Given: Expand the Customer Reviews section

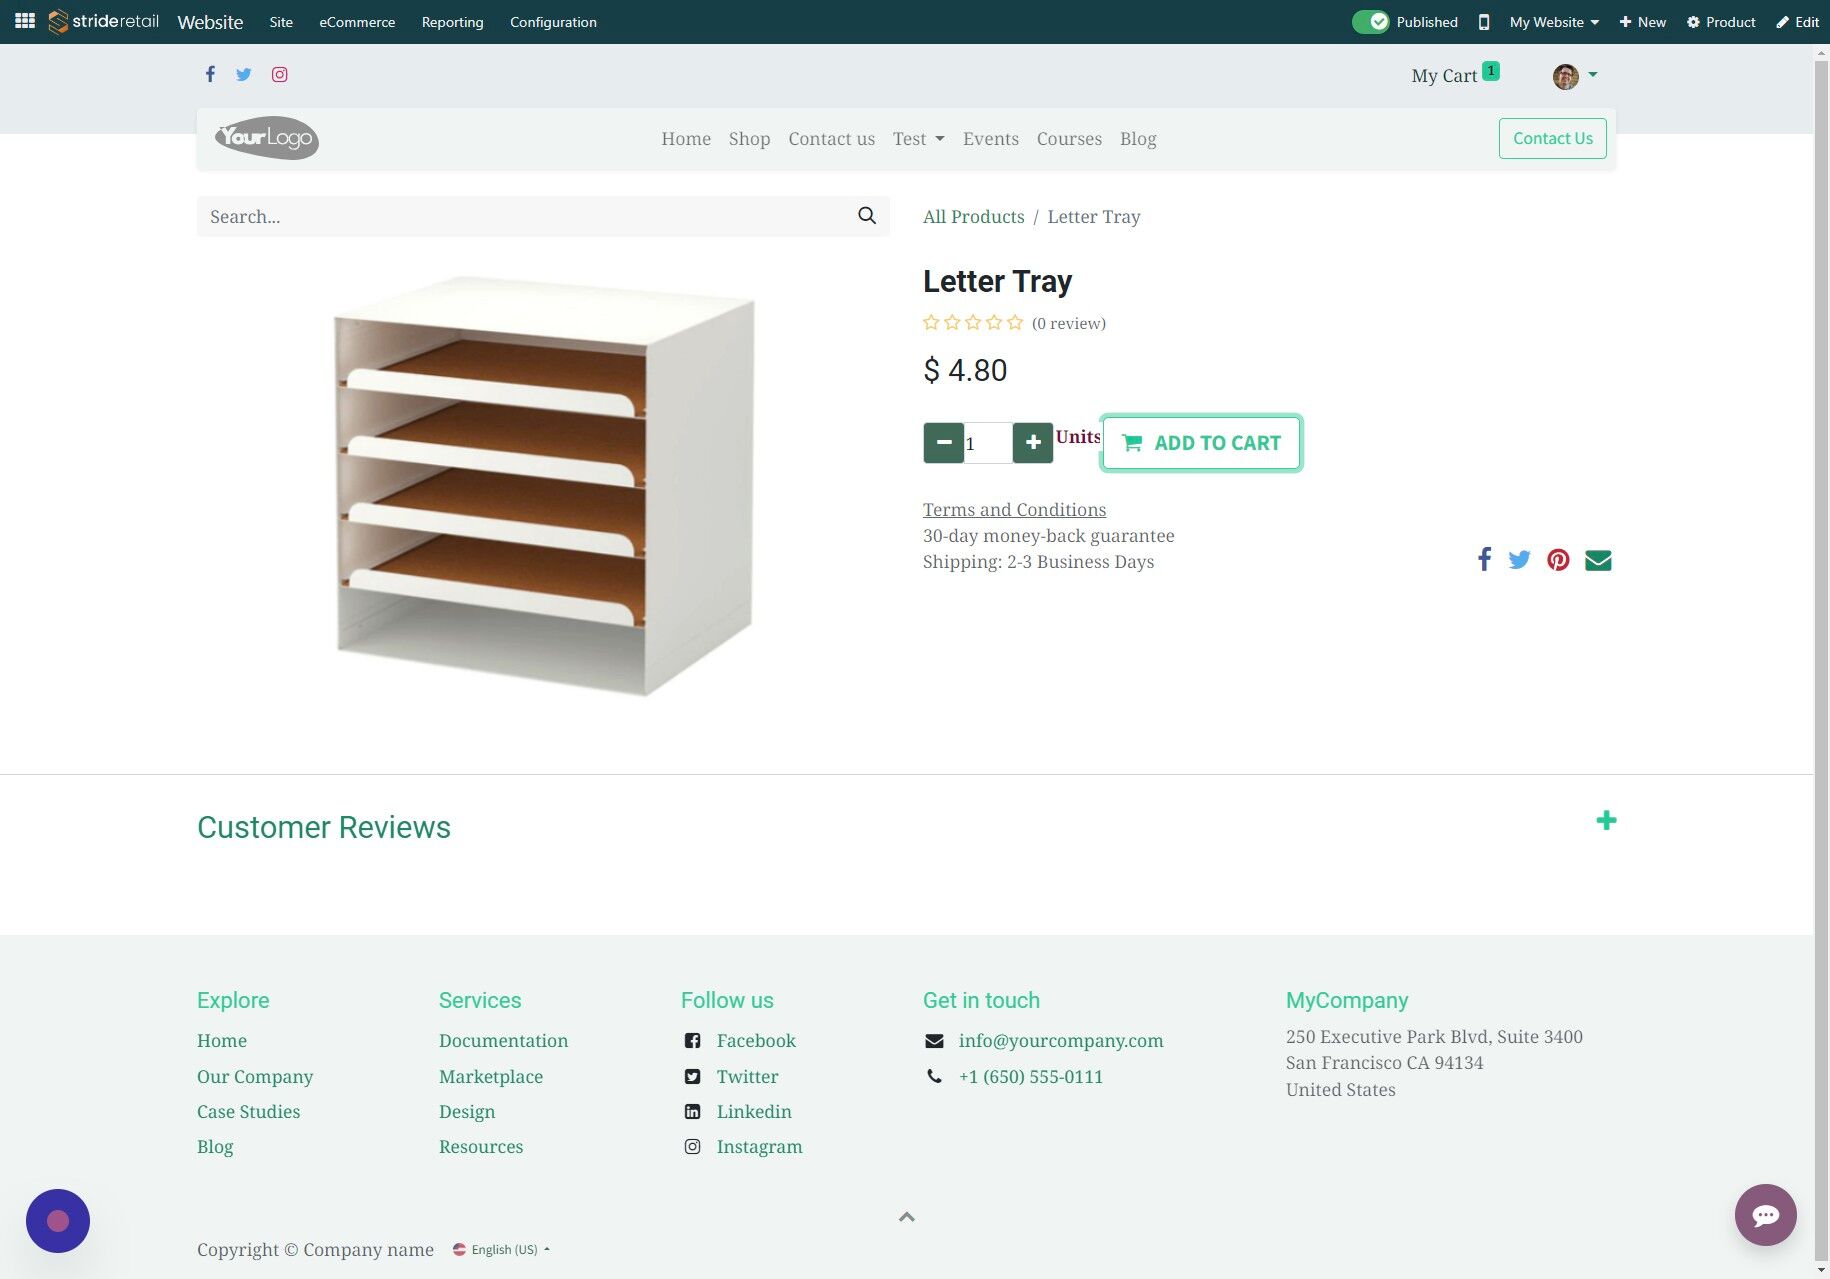Looking at the screenshot, I should pyautogui.click(x=1606, y=820).
